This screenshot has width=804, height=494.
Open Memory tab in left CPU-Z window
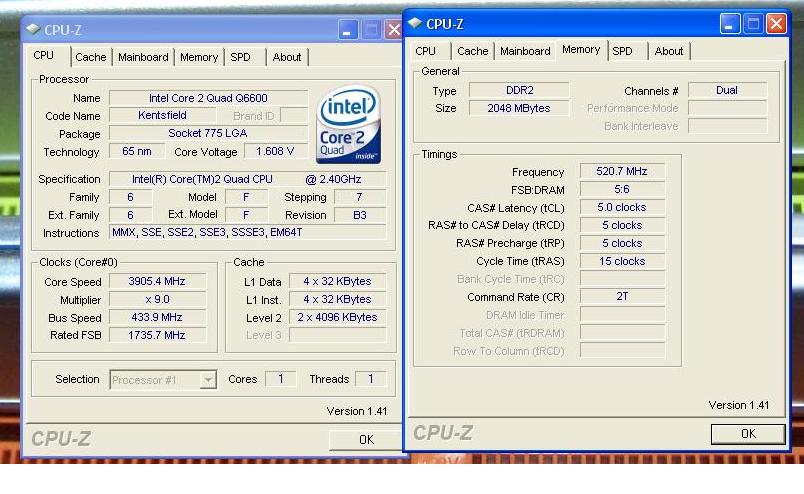point(199,57)
